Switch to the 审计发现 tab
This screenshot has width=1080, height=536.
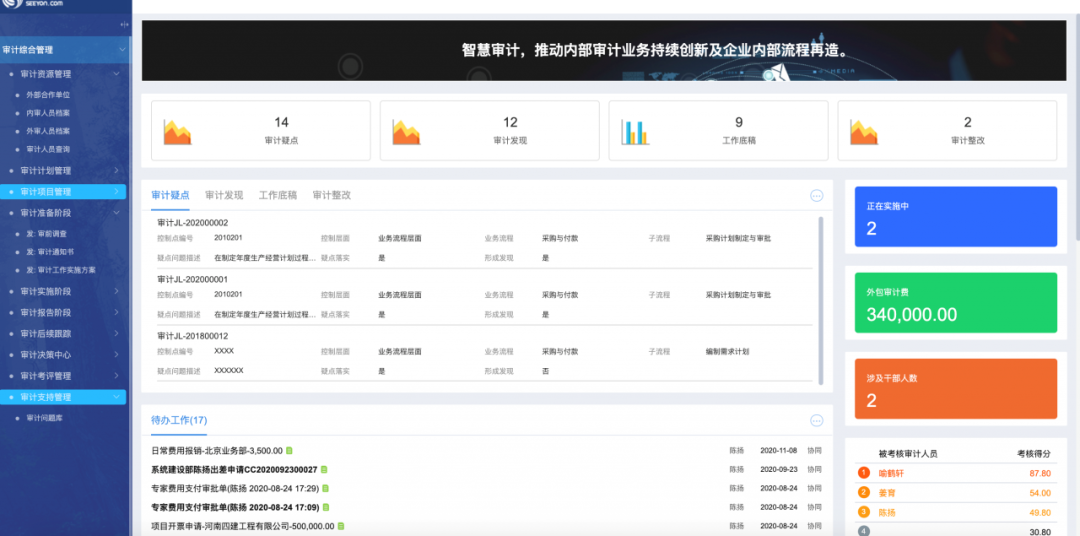(224, 195)
